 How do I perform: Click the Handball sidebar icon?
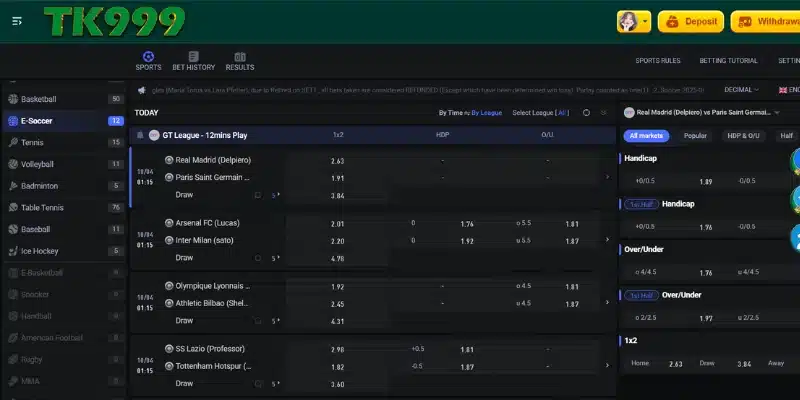click(13, 316)
